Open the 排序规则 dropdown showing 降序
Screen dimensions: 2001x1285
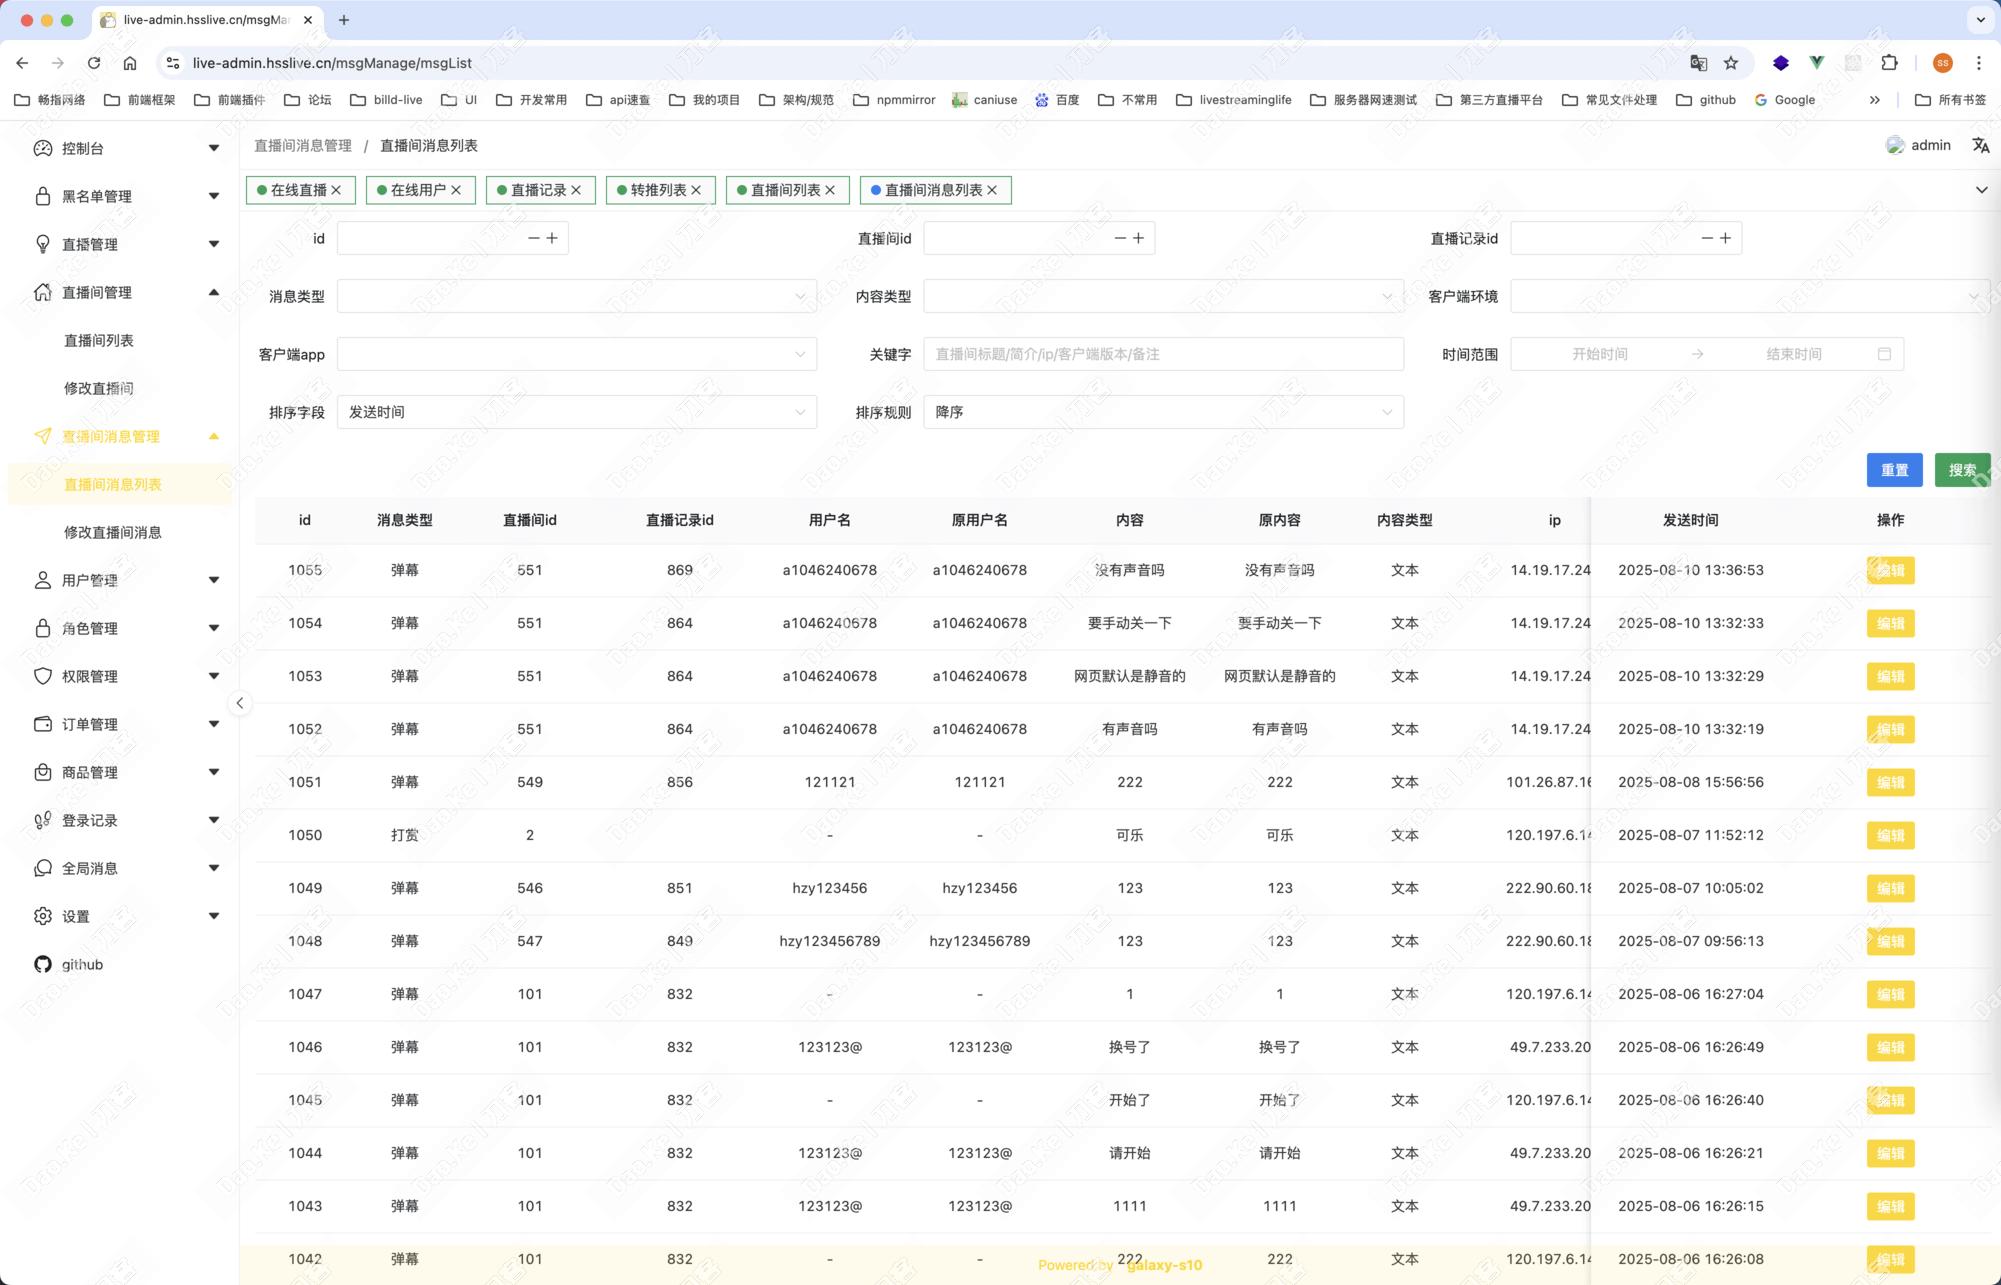click(x=1162, y=412)
